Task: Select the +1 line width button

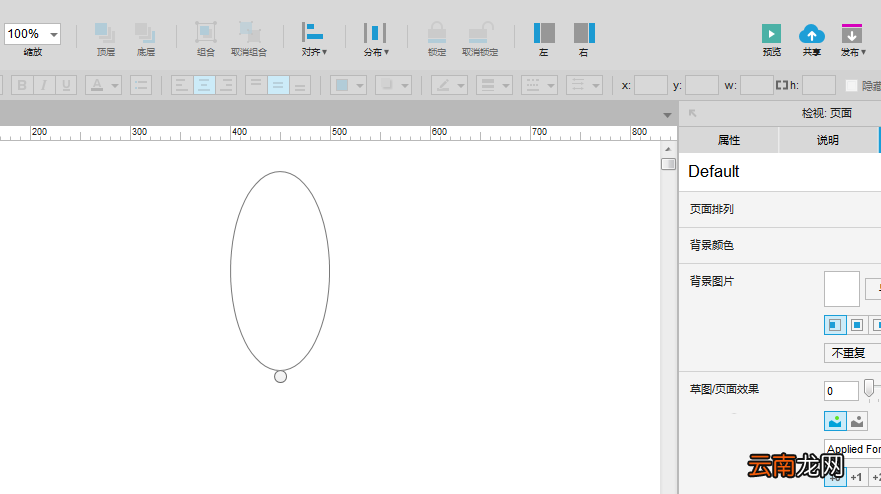Action: pyautogui.click(x=856, y=477)
